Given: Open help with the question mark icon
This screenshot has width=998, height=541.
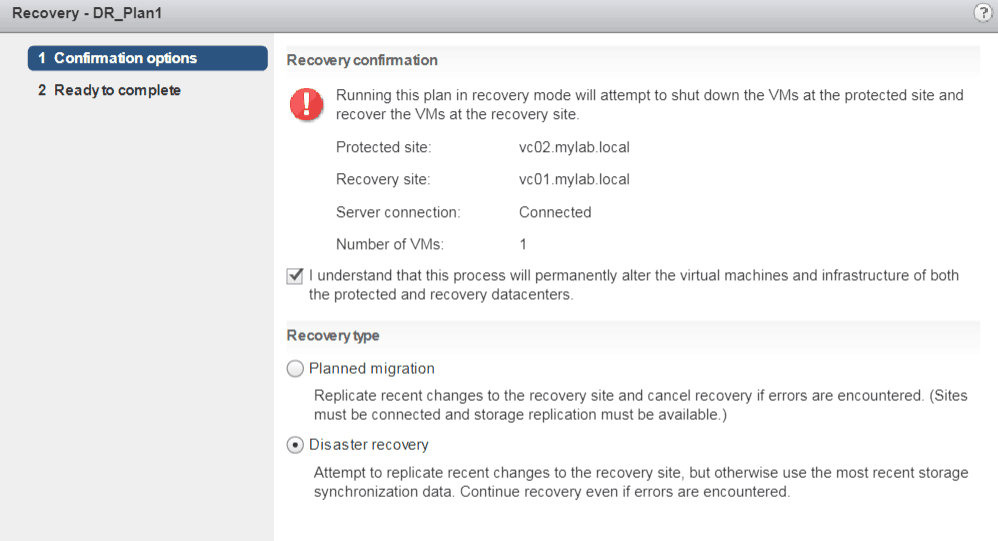Looking at the screenshot, I should coord(982,12).
